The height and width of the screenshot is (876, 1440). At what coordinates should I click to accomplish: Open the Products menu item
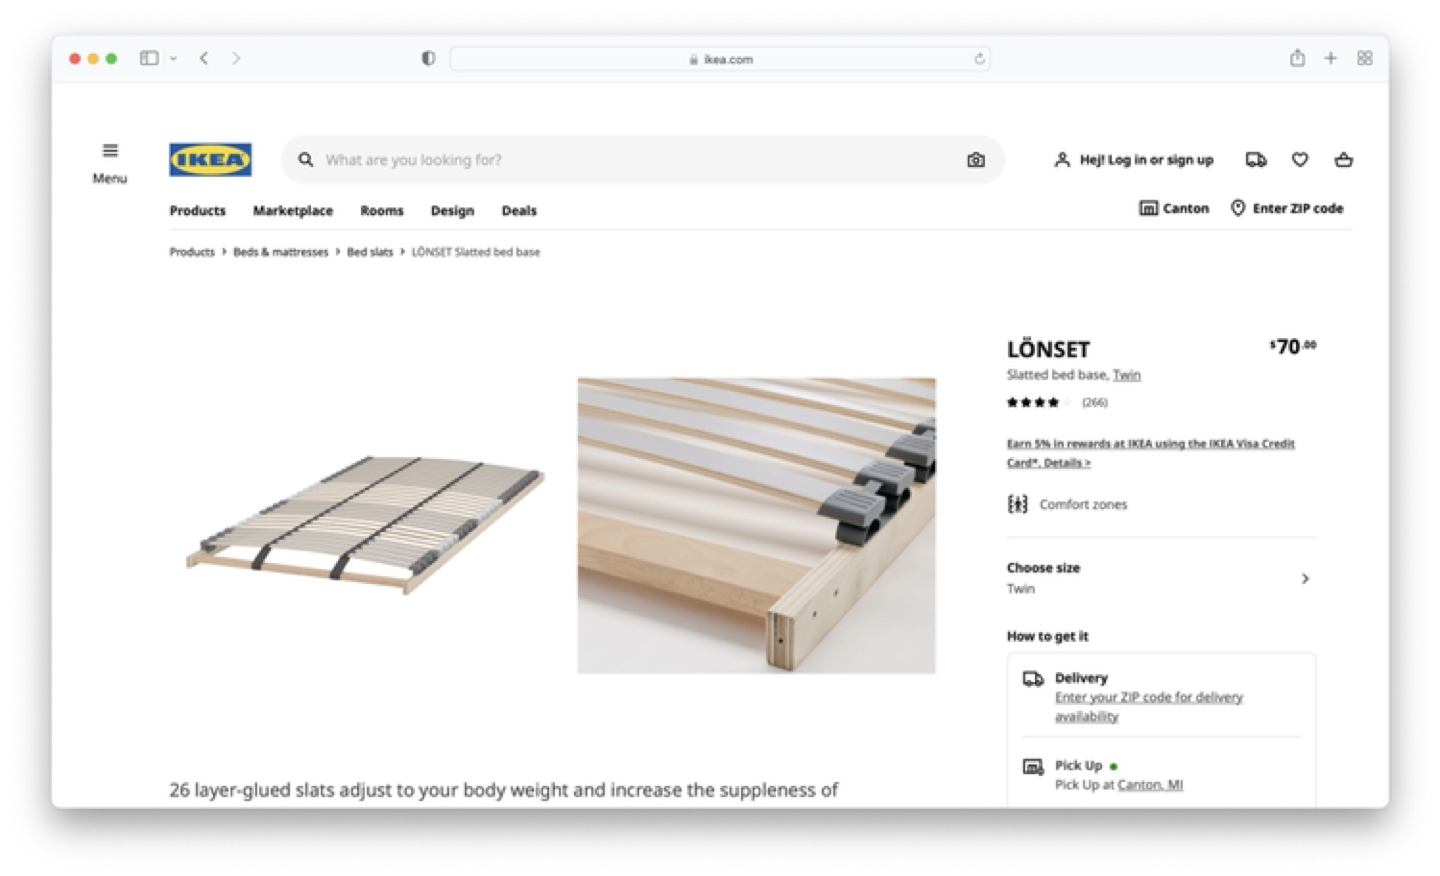click(x=197, y=211)
